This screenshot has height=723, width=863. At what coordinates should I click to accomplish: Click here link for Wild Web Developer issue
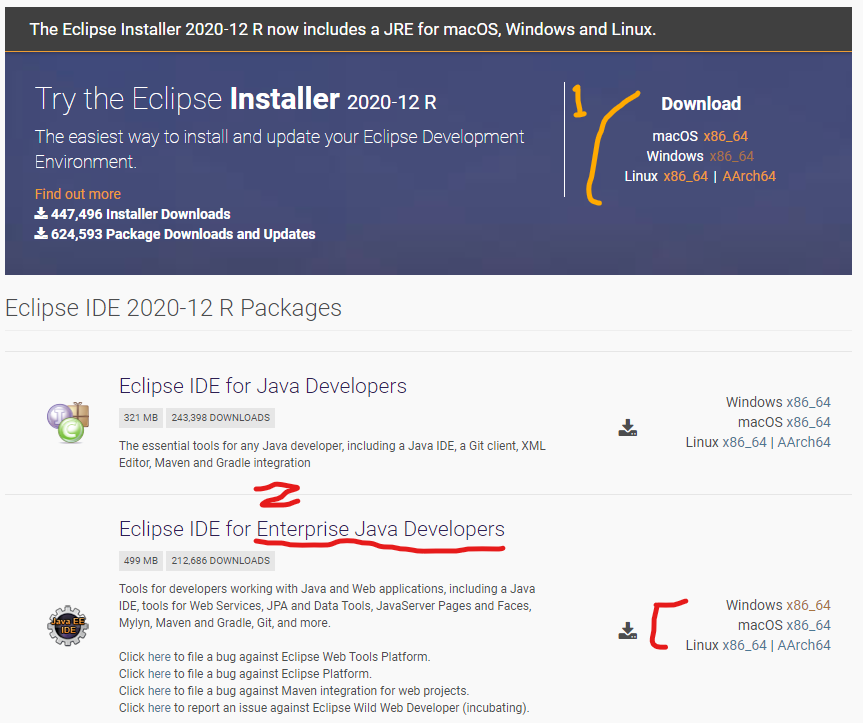click(x=159, y=708)
